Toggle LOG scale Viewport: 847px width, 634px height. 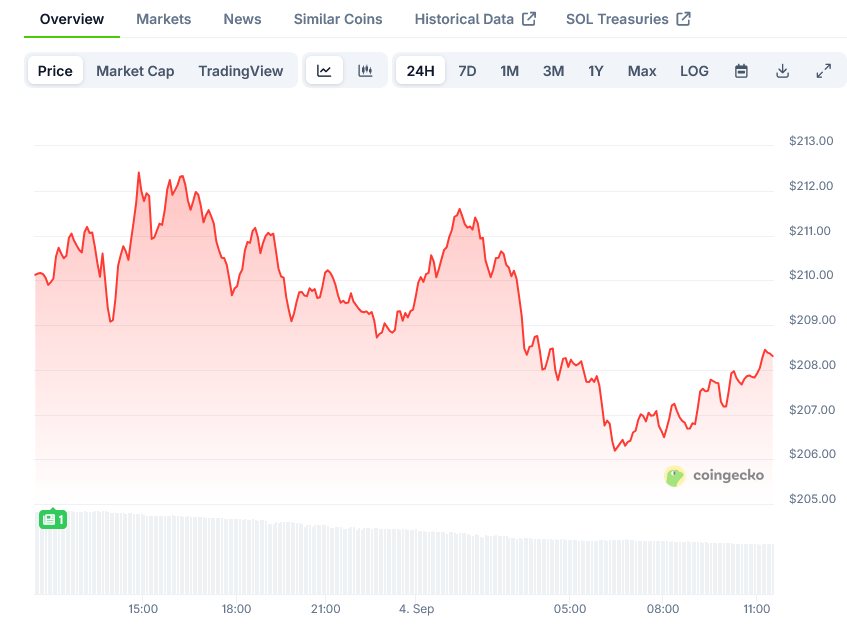pos(694,71)
